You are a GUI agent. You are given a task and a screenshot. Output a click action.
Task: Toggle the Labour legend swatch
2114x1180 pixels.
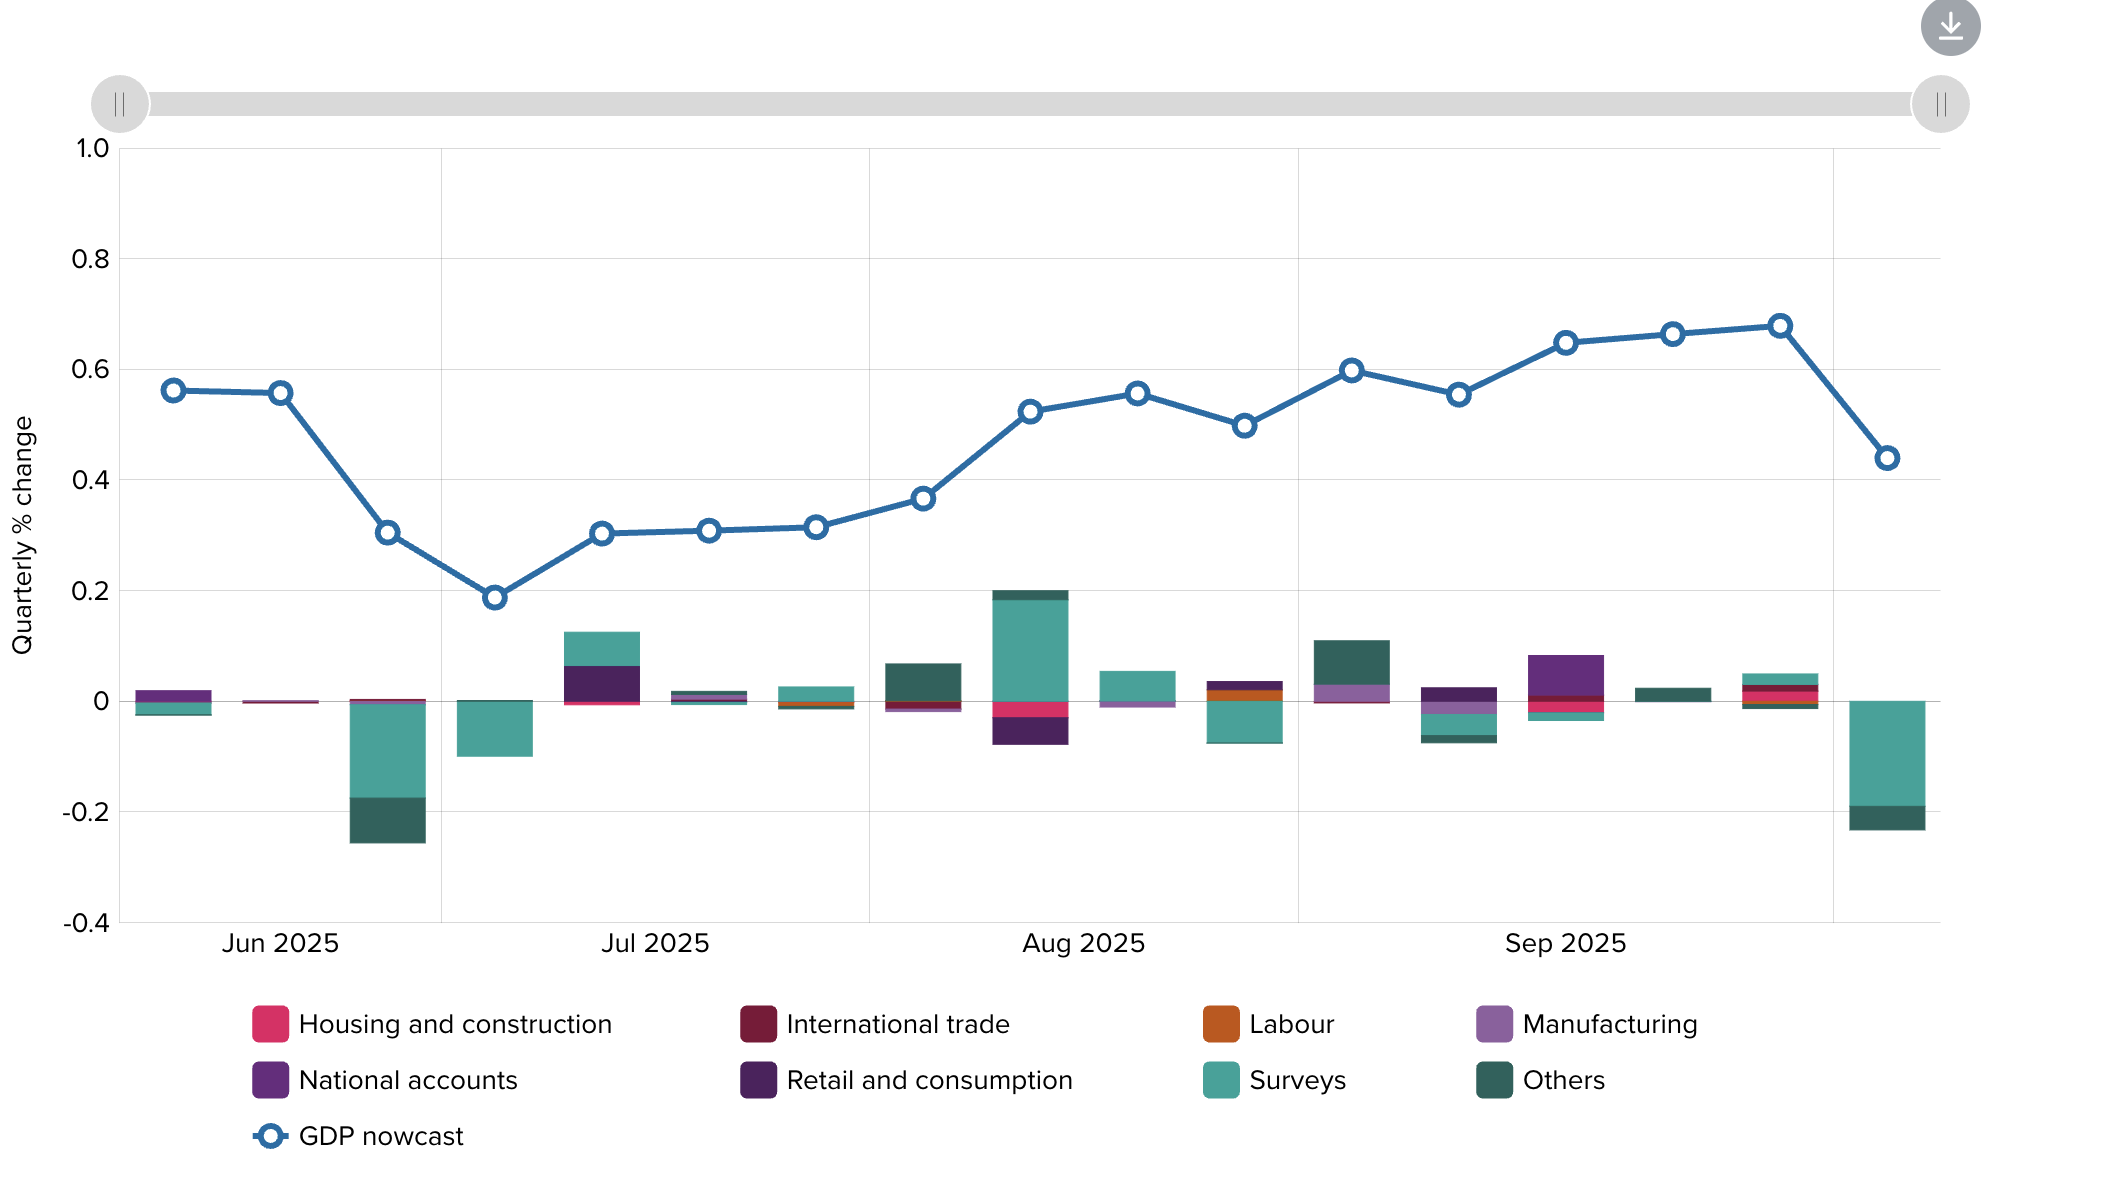point(1221,1024)
